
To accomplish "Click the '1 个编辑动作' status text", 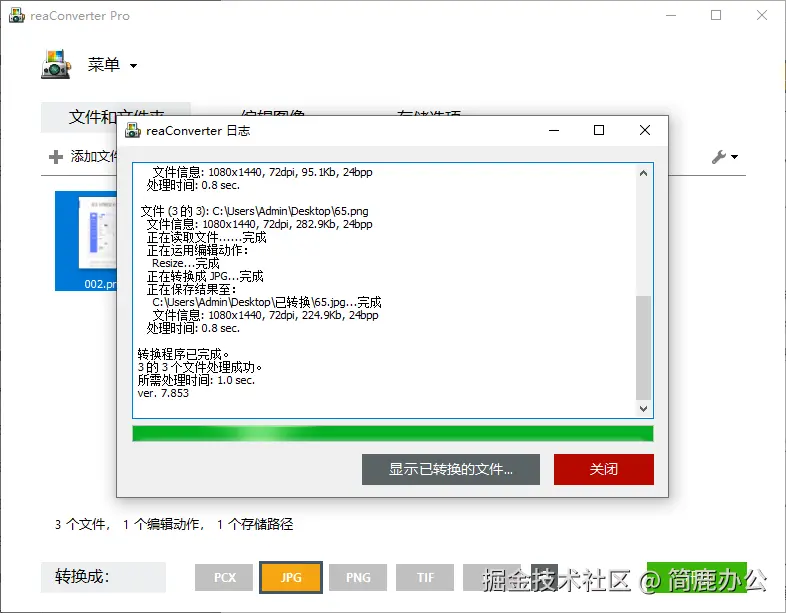I will coord(162,524).
